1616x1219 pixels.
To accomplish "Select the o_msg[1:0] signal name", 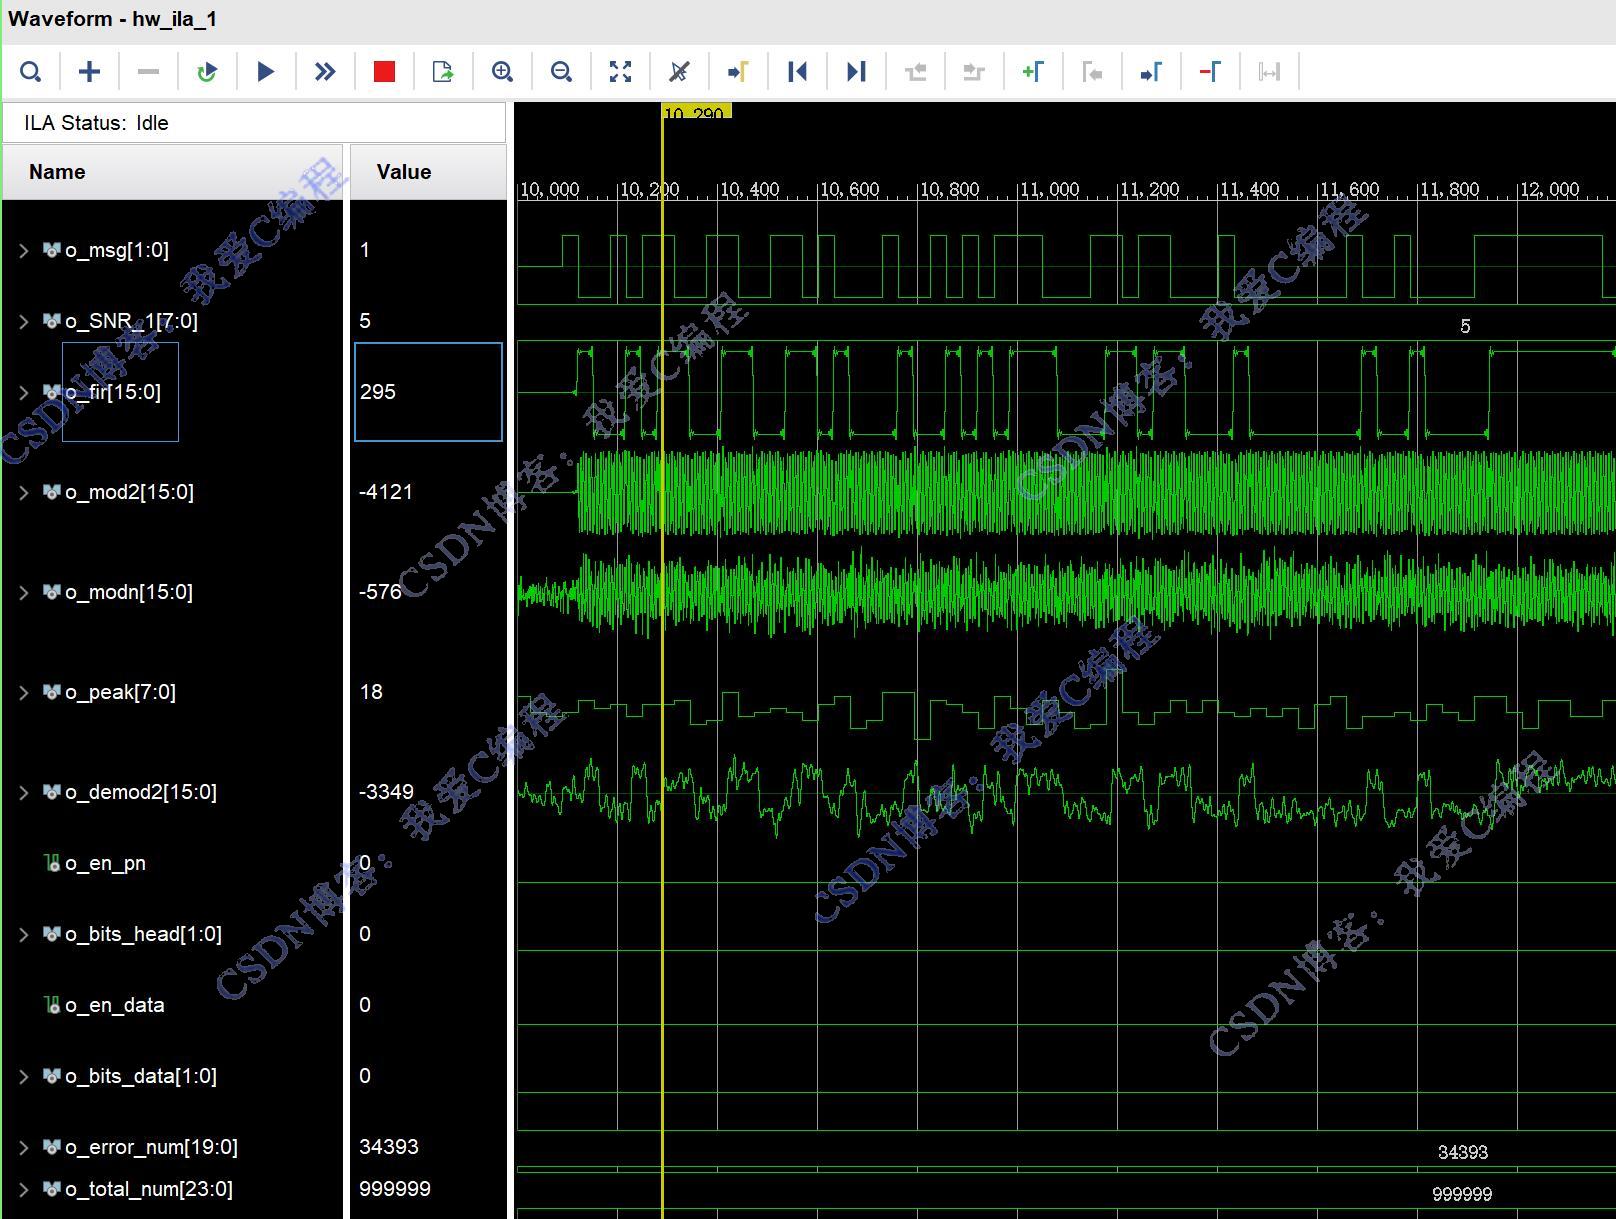I will (x=117, y=250).
